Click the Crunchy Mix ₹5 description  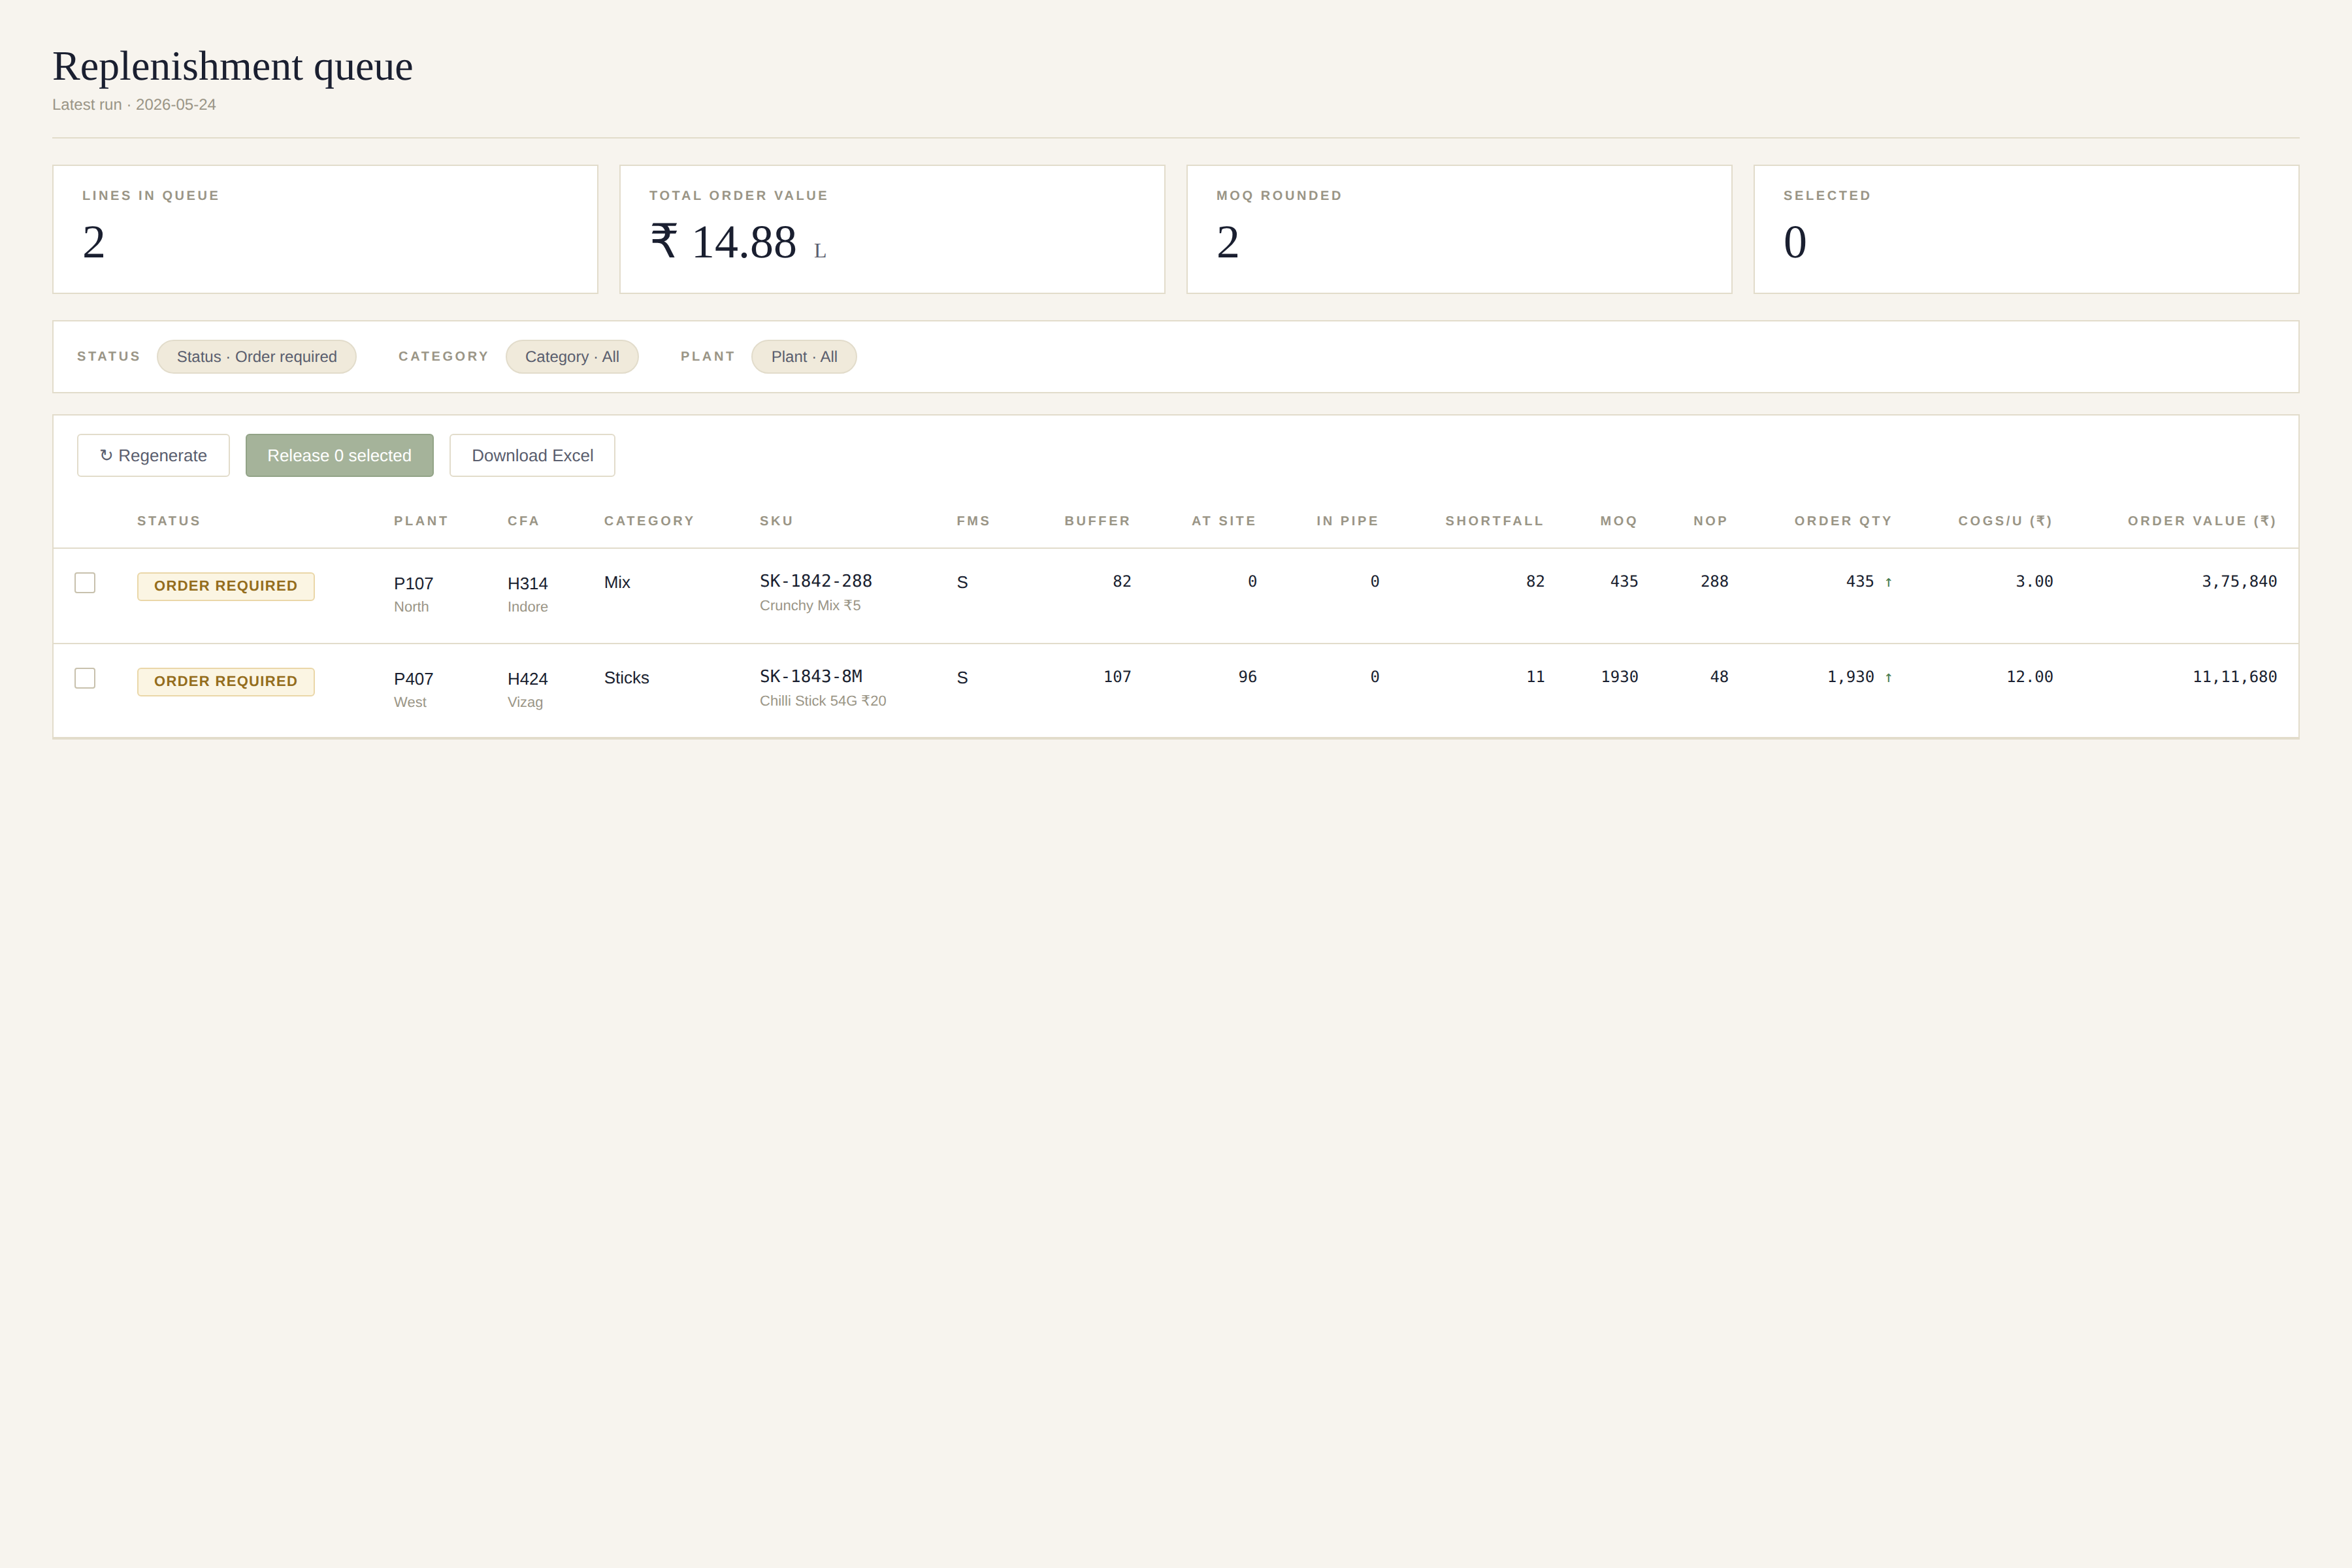point(810,606)
